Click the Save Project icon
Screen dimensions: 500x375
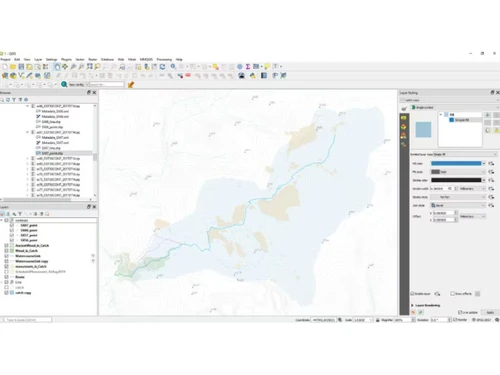21,67
